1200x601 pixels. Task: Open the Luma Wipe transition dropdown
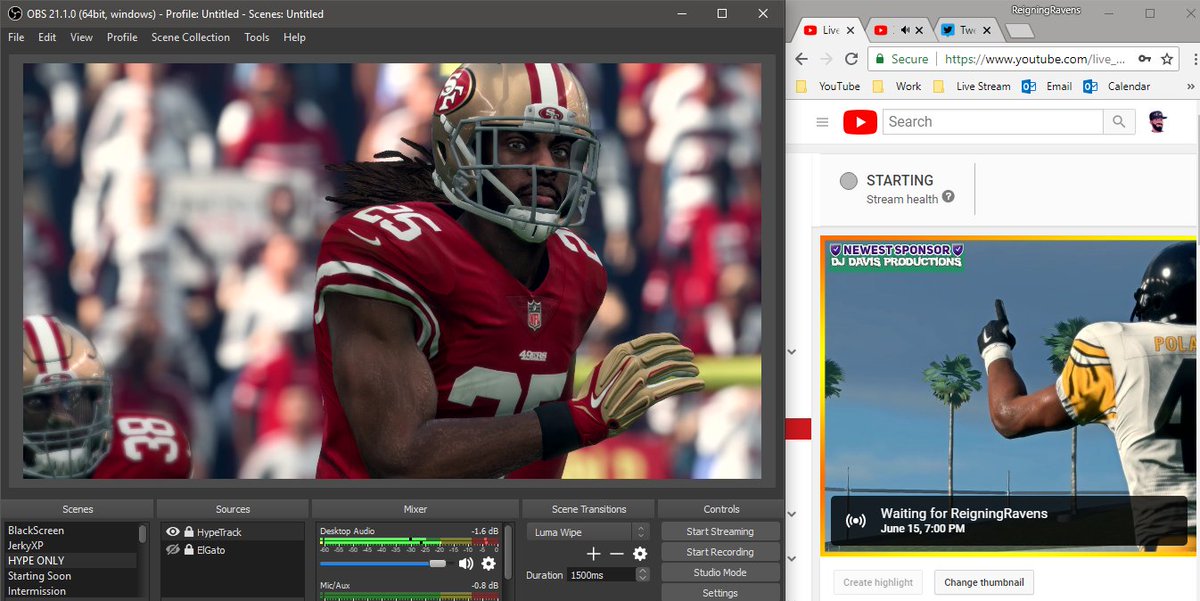tap(588, 532)
